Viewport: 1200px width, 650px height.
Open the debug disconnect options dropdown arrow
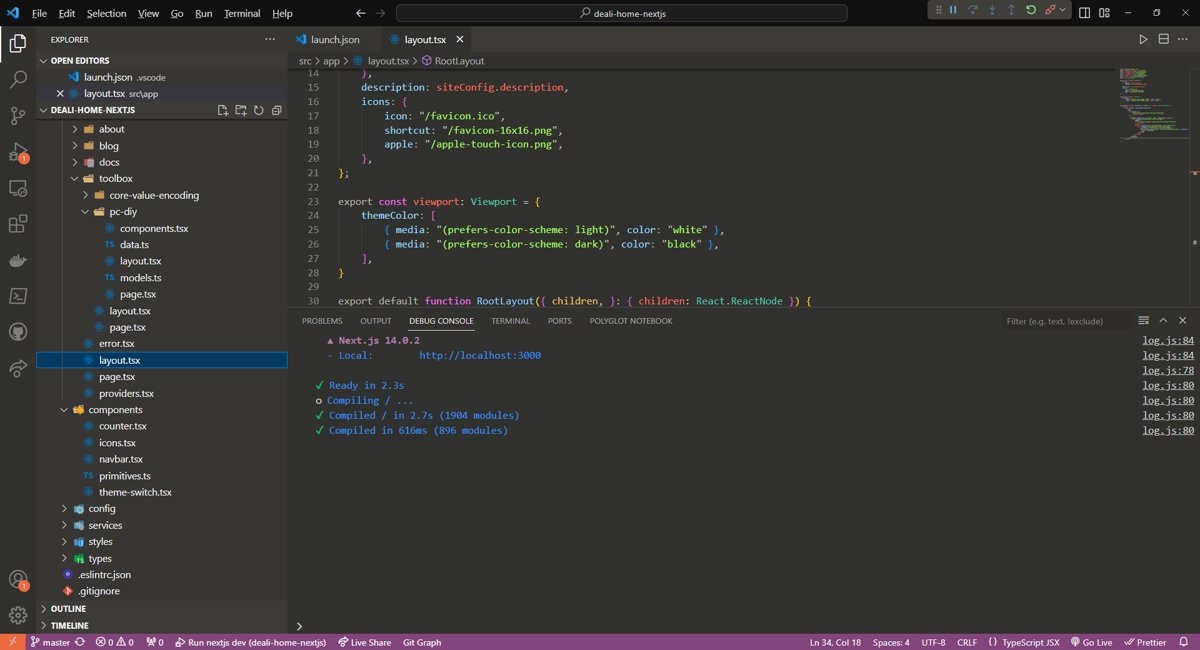(x=1062, y=10)
